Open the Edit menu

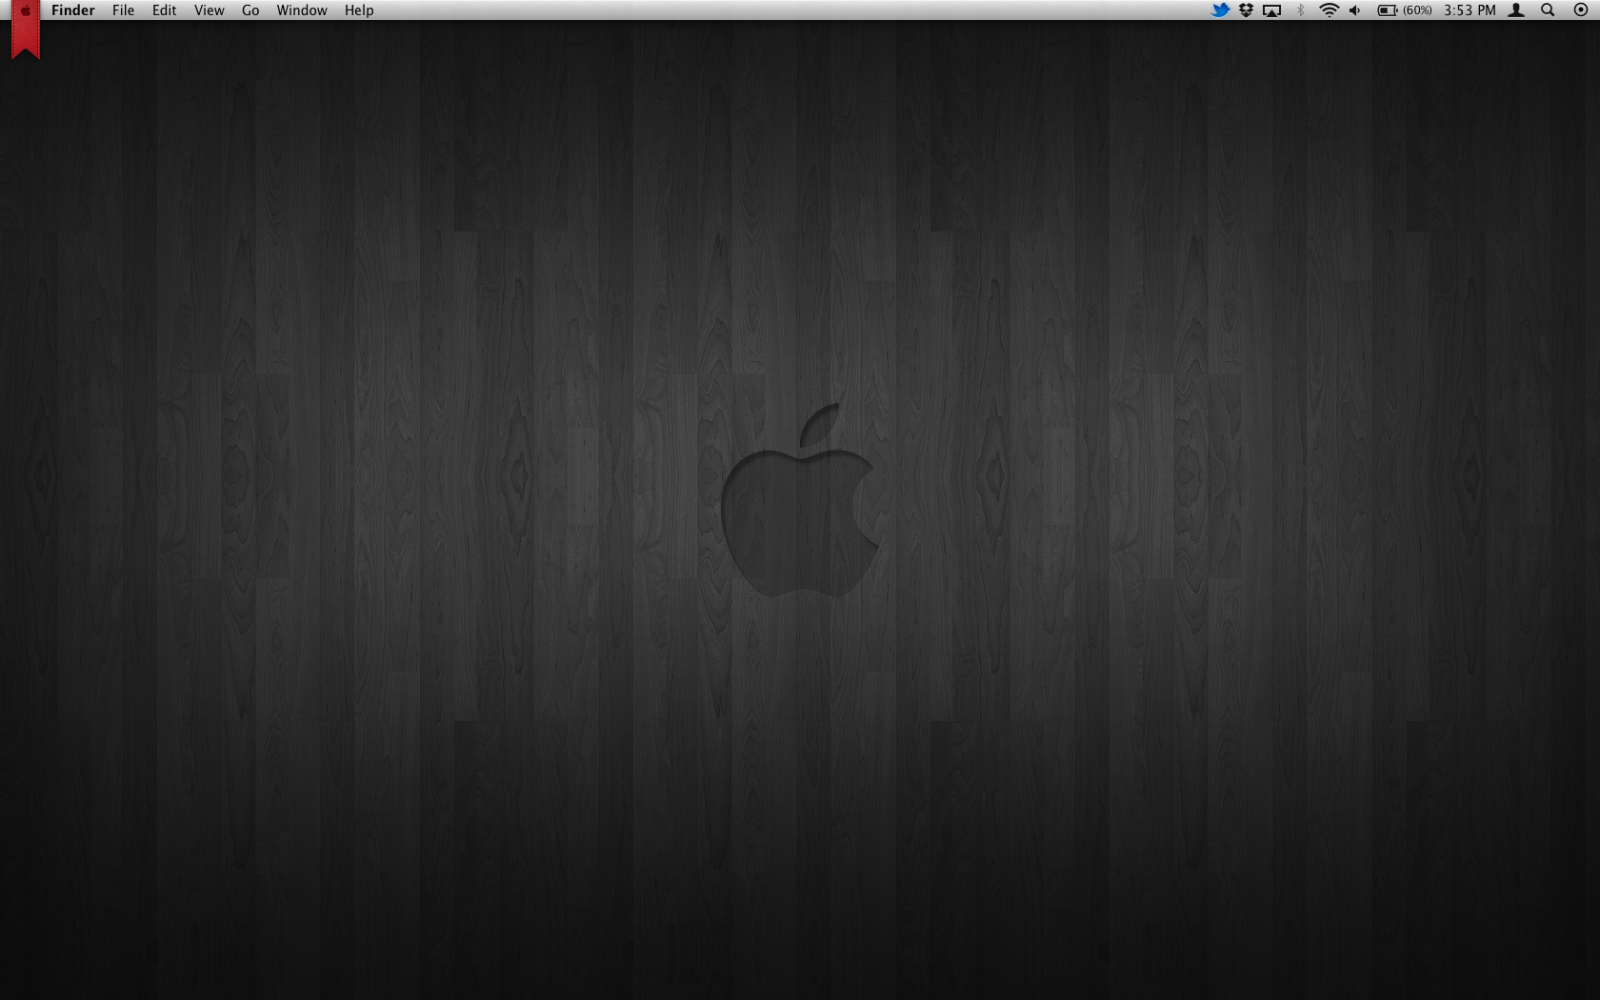164,10
